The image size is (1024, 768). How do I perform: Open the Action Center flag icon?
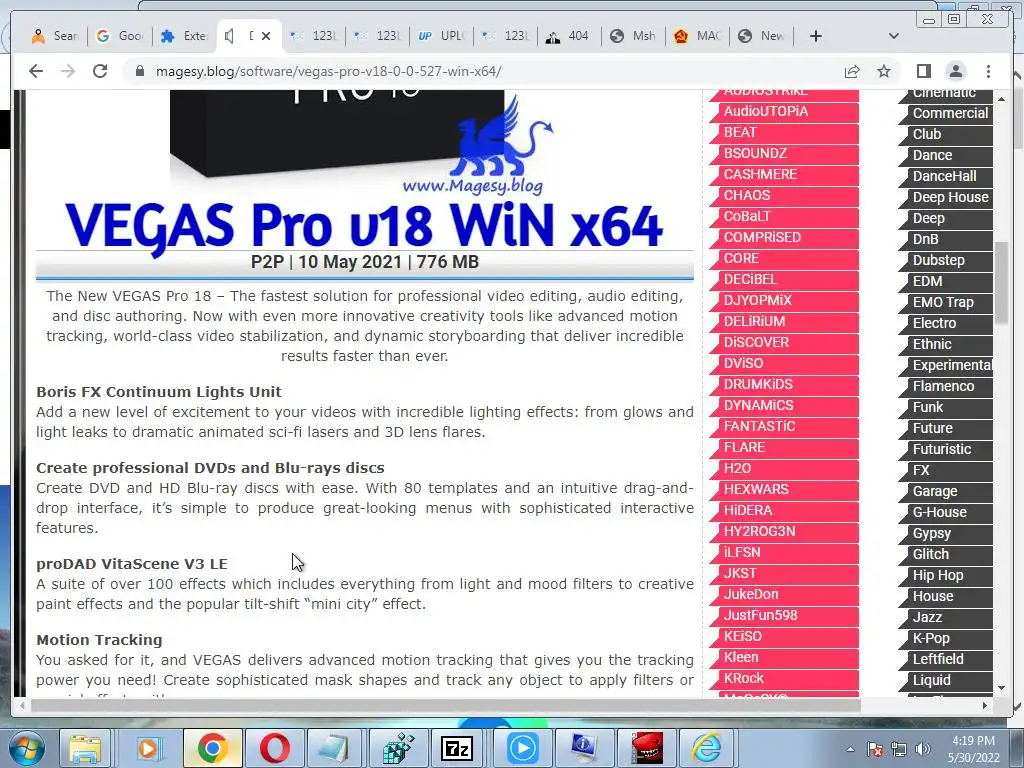pos(875,749)
